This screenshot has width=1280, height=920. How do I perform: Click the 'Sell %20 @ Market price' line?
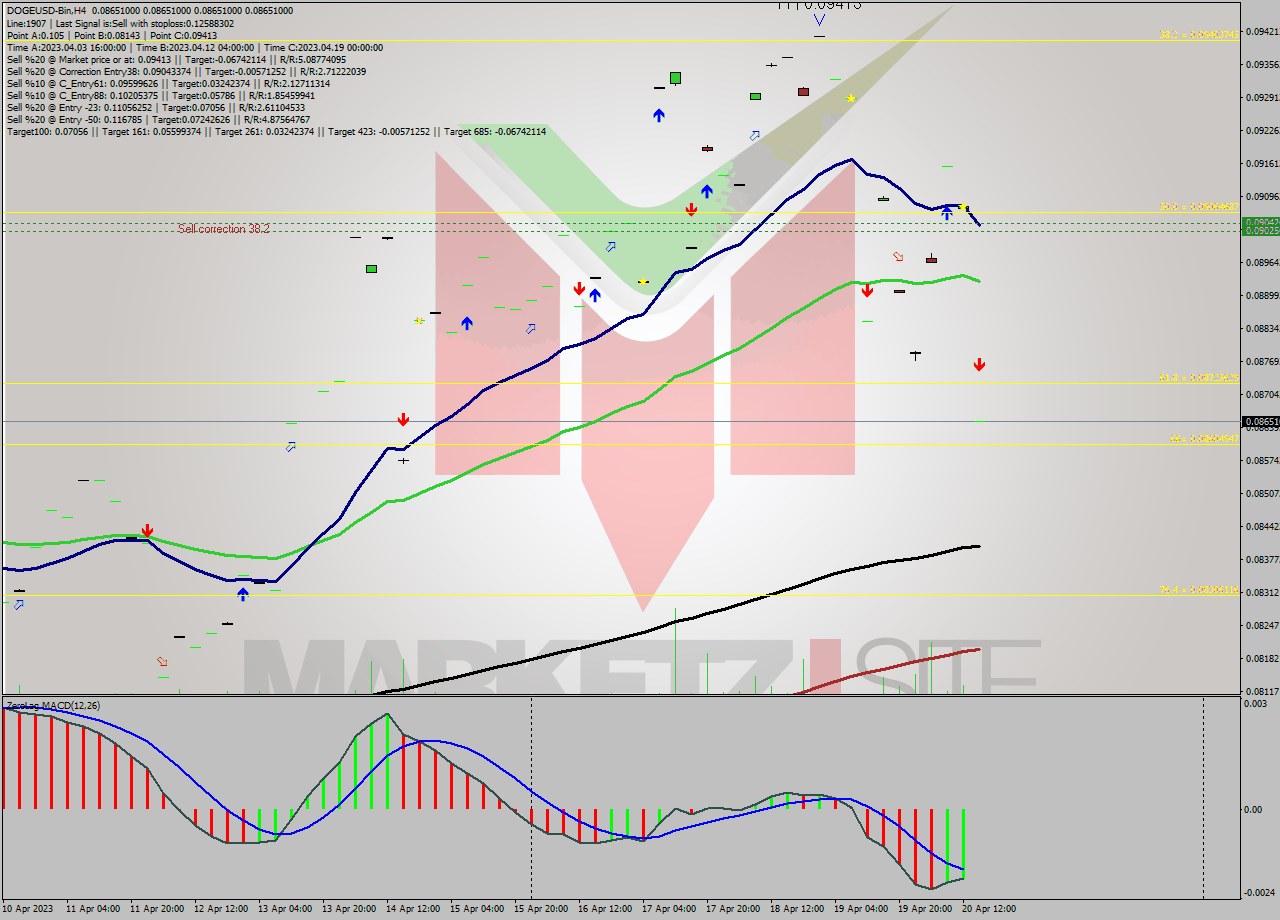click(176, 59)
